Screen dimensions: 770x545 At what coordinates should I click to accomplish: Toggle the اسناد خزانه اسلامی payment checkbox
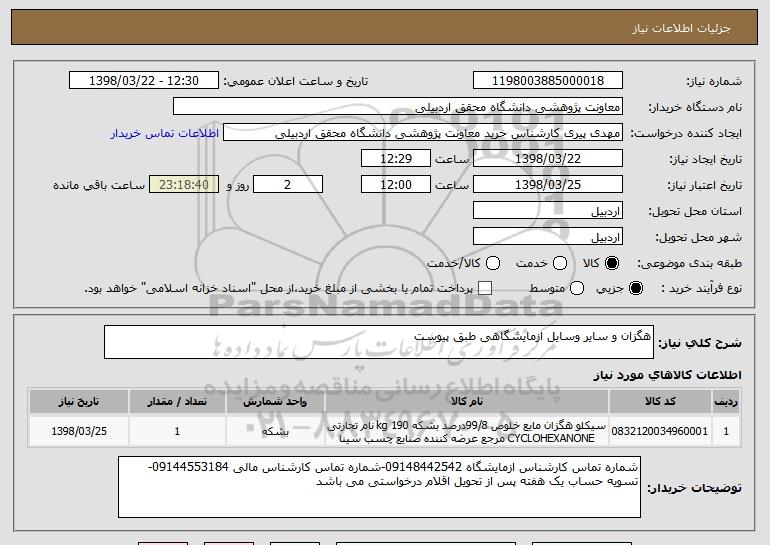[485, 289]
